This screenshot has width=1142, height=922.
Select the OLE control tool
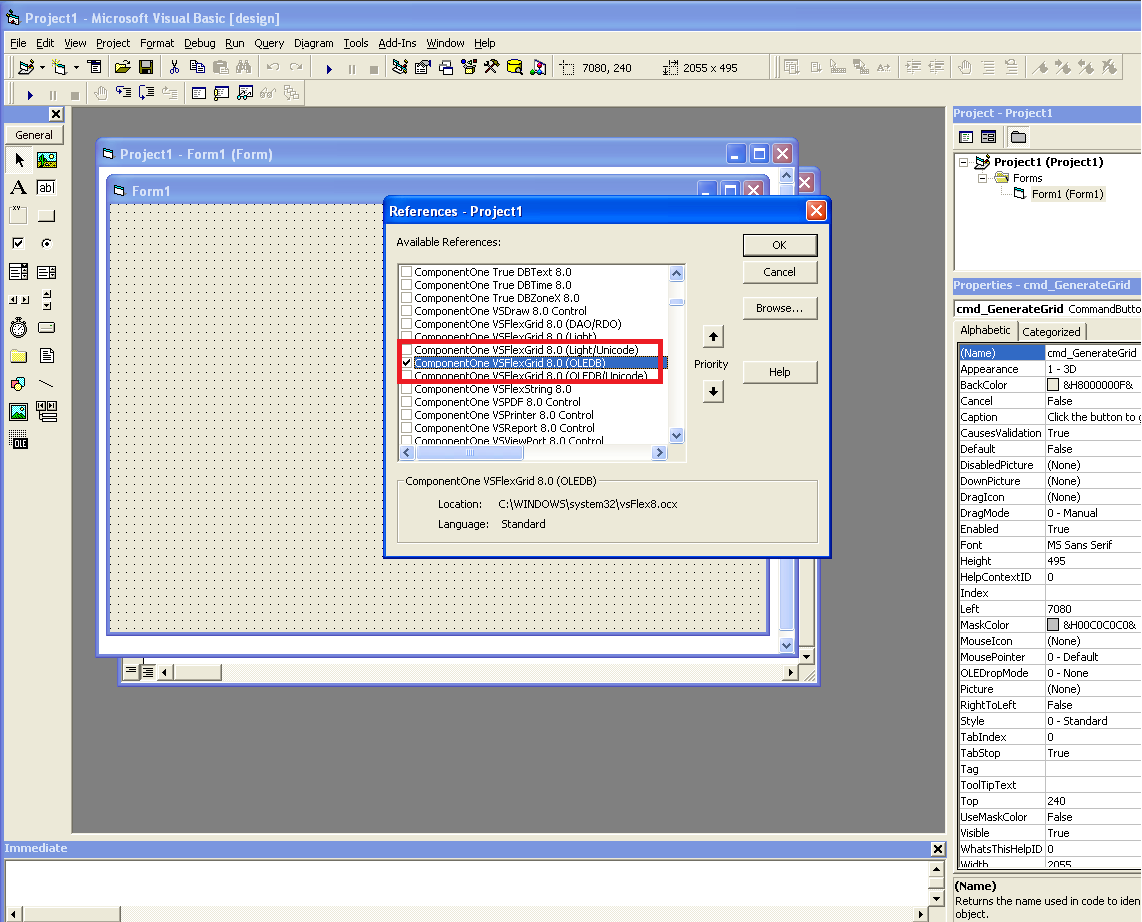(x=19, y=439)
